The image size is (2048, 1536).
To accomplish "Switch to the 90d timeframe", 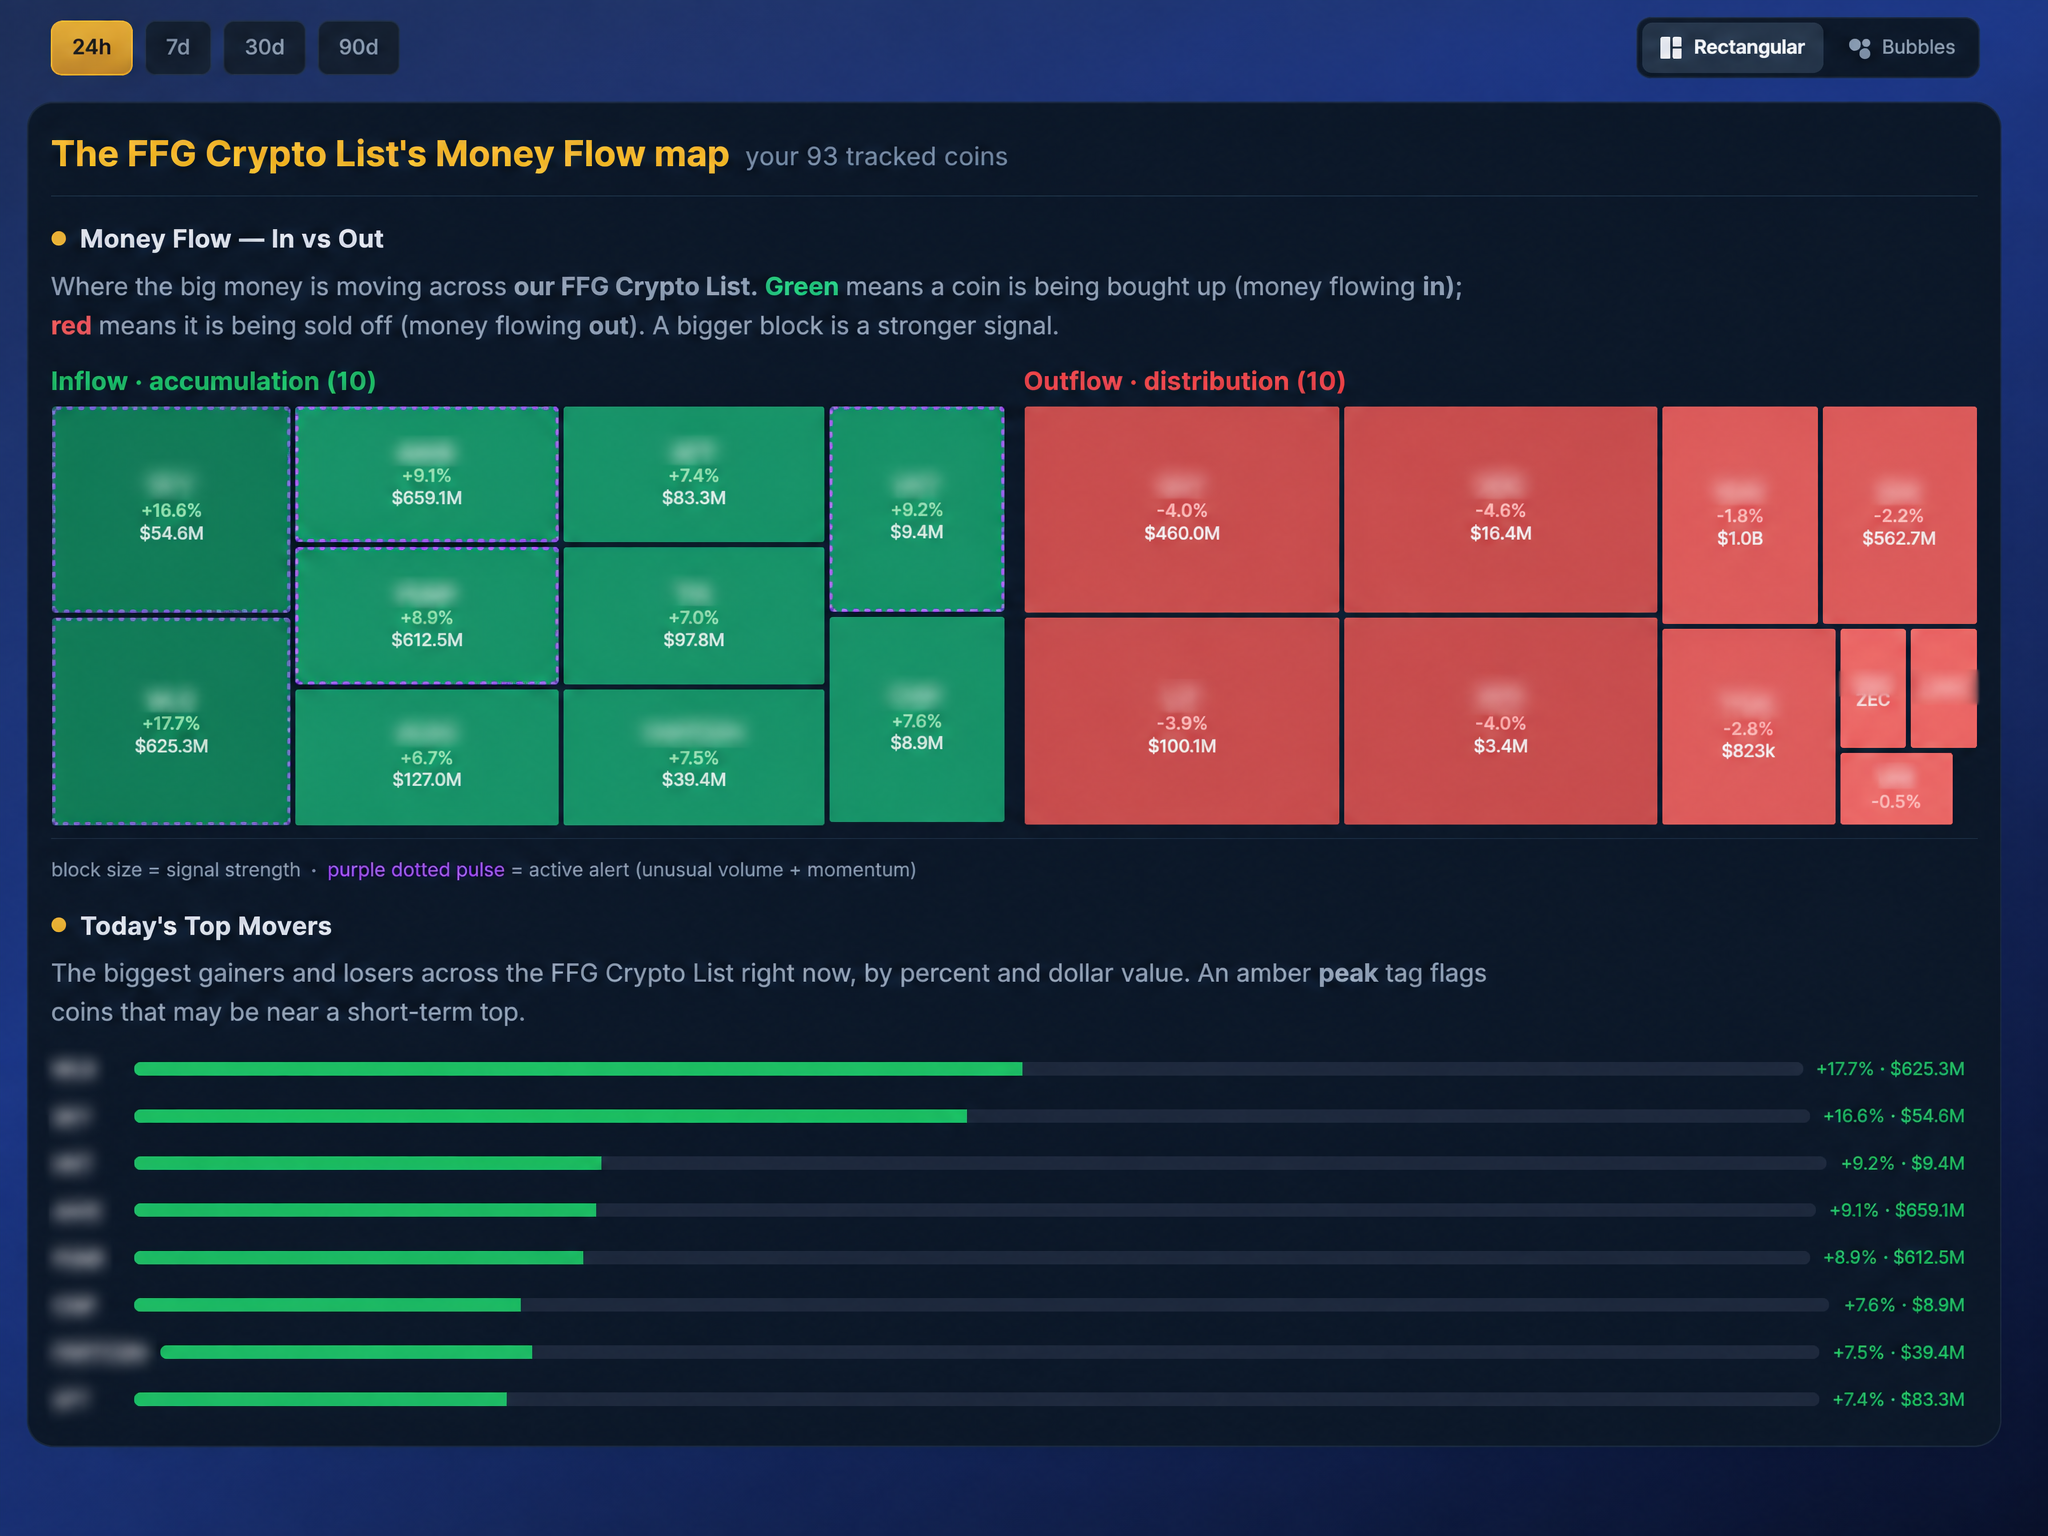I will (358, 47).
